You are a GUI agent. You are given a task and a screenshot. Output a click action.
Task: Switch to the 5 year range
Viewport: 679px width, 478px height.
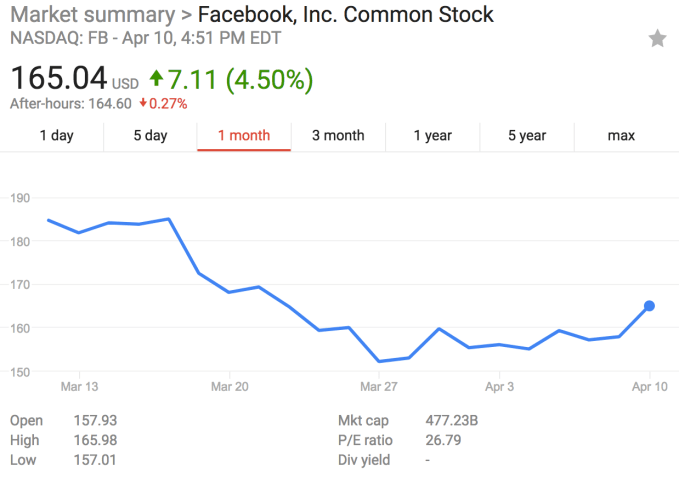526,136
